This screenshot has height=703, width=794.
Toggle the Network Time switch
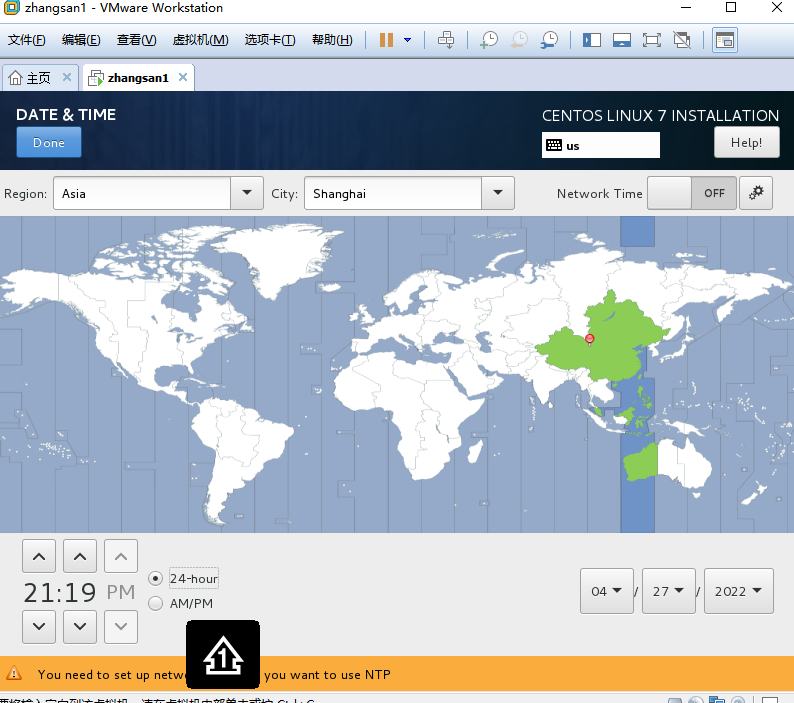pos(692,193)
